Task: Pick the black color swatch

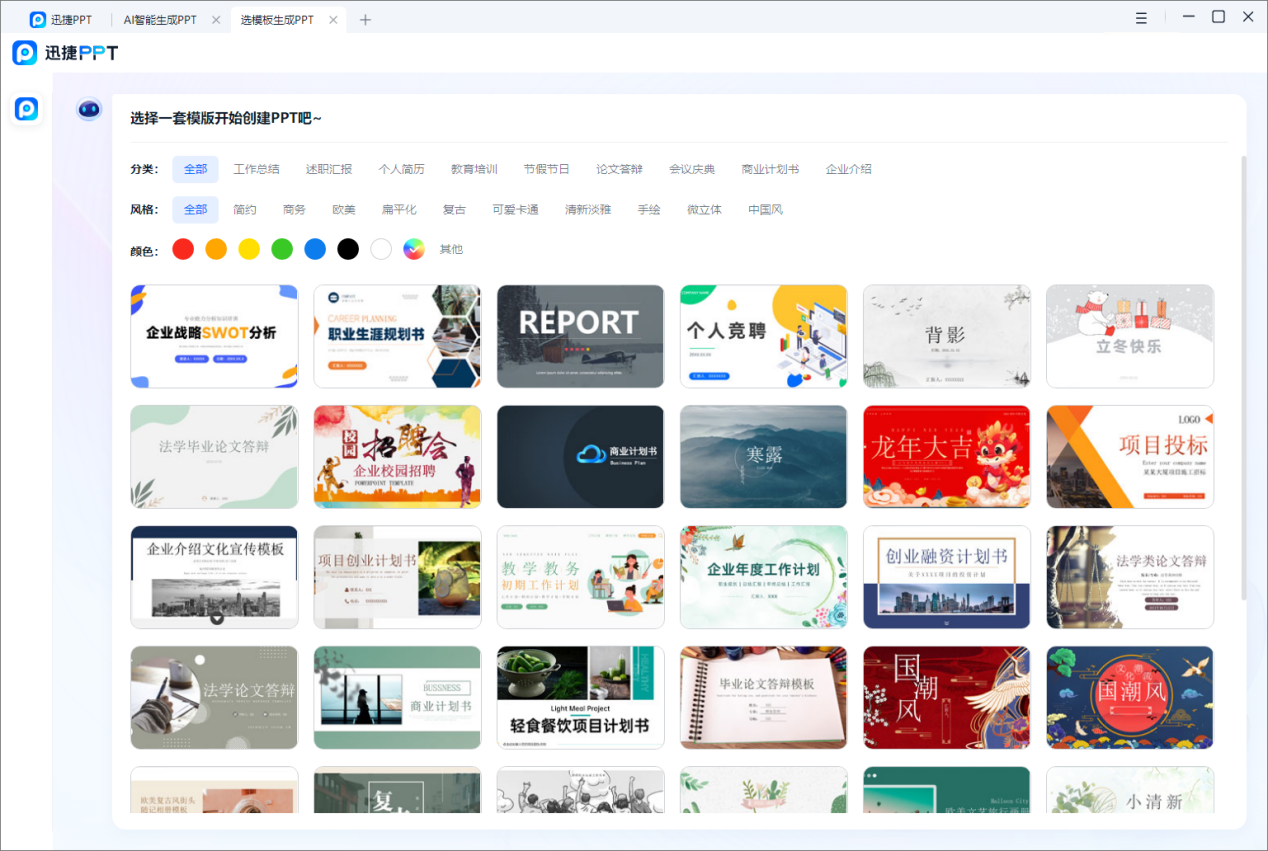Action: tap(348, 249)
